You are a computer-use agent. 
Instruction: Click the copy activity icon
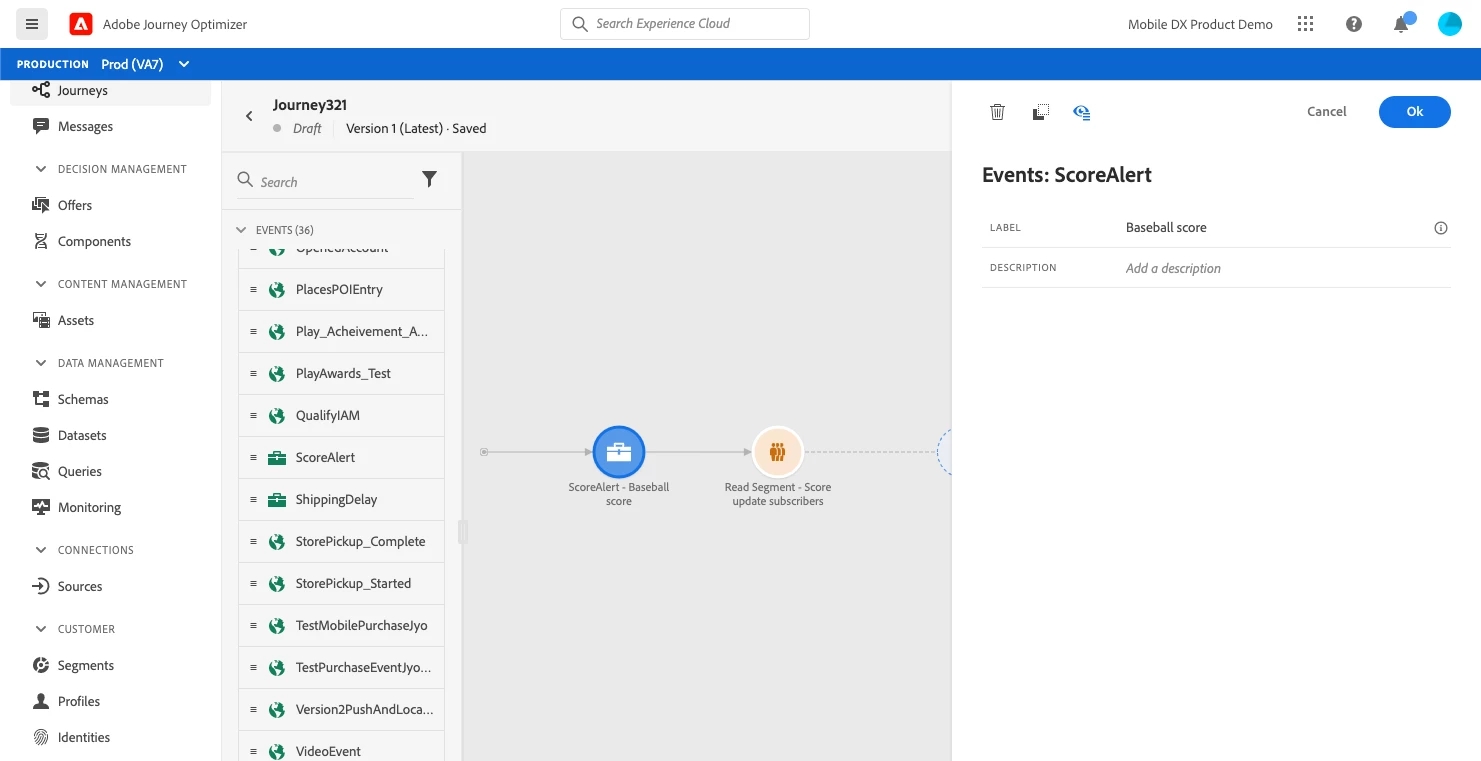pos(1040,112)
